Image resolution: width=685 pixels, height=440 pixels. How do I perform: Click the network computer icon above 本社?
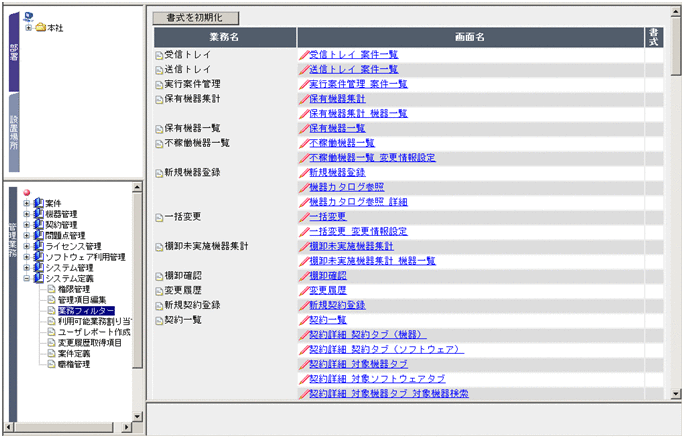point(28,17)
